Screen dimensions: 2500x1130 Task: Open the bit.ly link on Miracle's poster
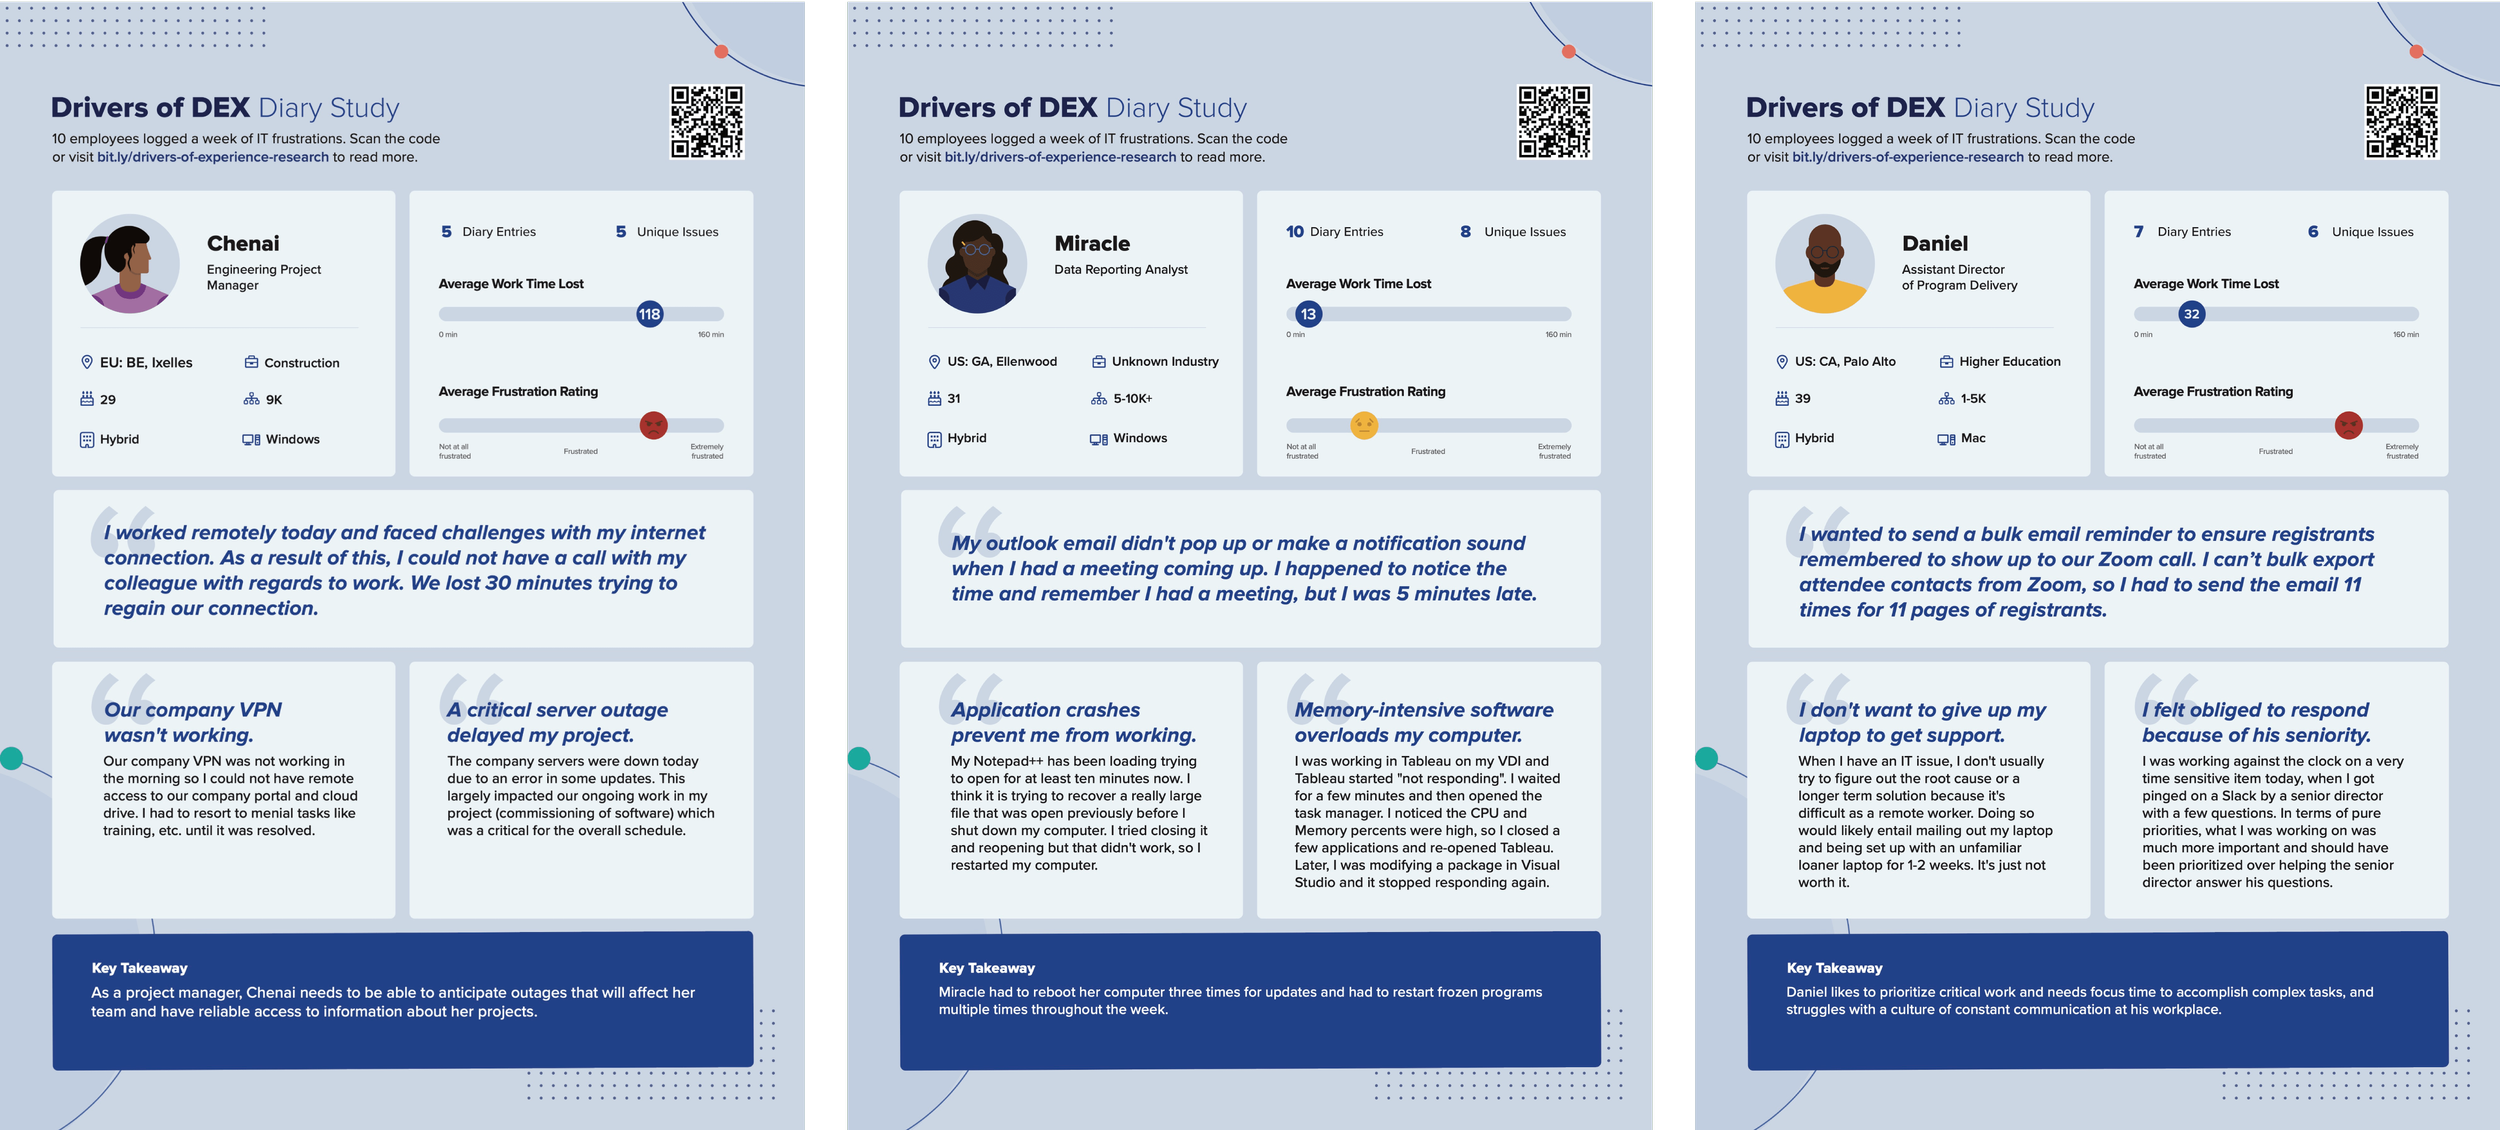click(x=1060, y=157)
